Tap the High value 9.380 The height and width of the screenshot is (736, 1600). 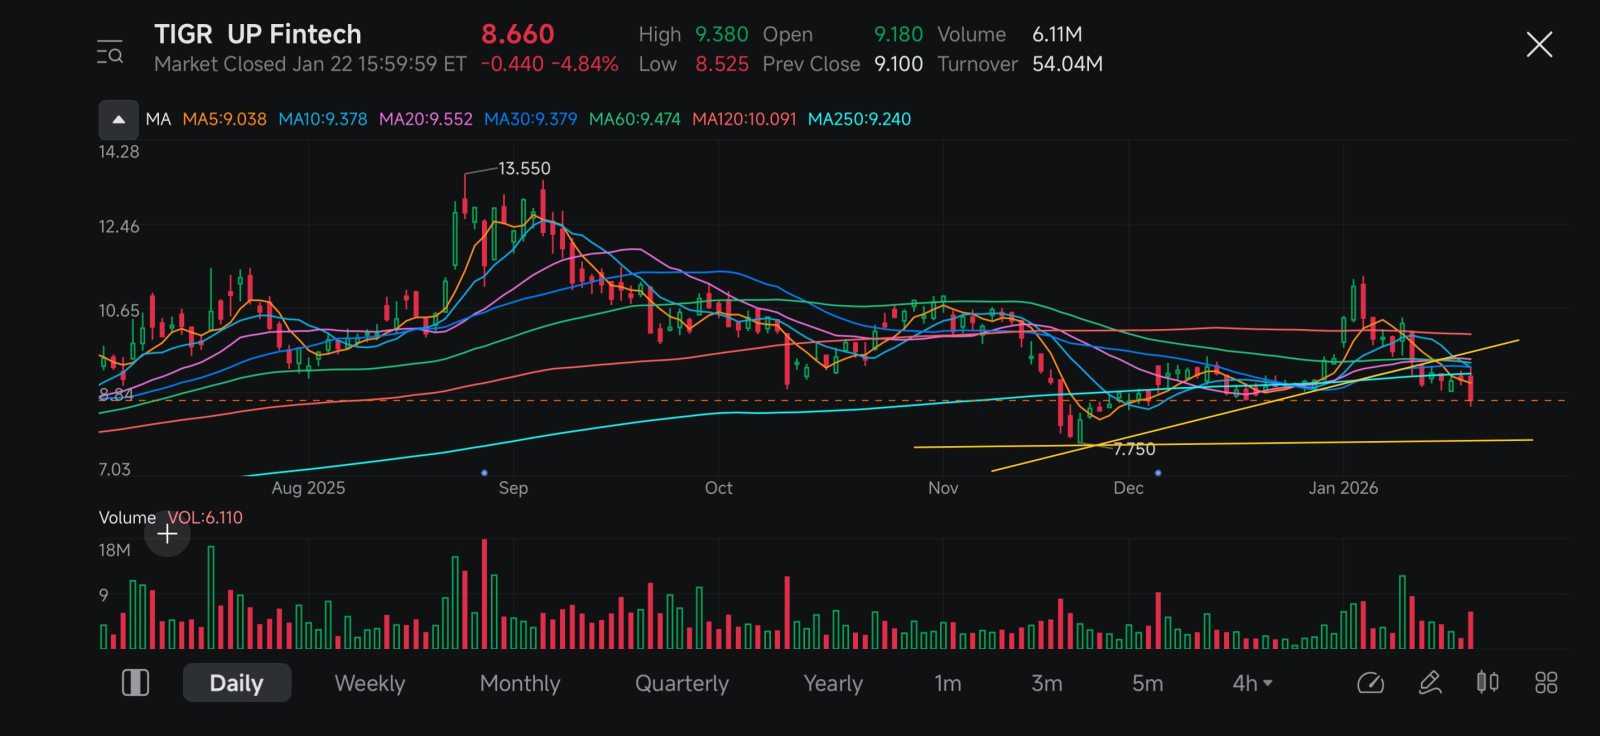click(x=722, y=34)
